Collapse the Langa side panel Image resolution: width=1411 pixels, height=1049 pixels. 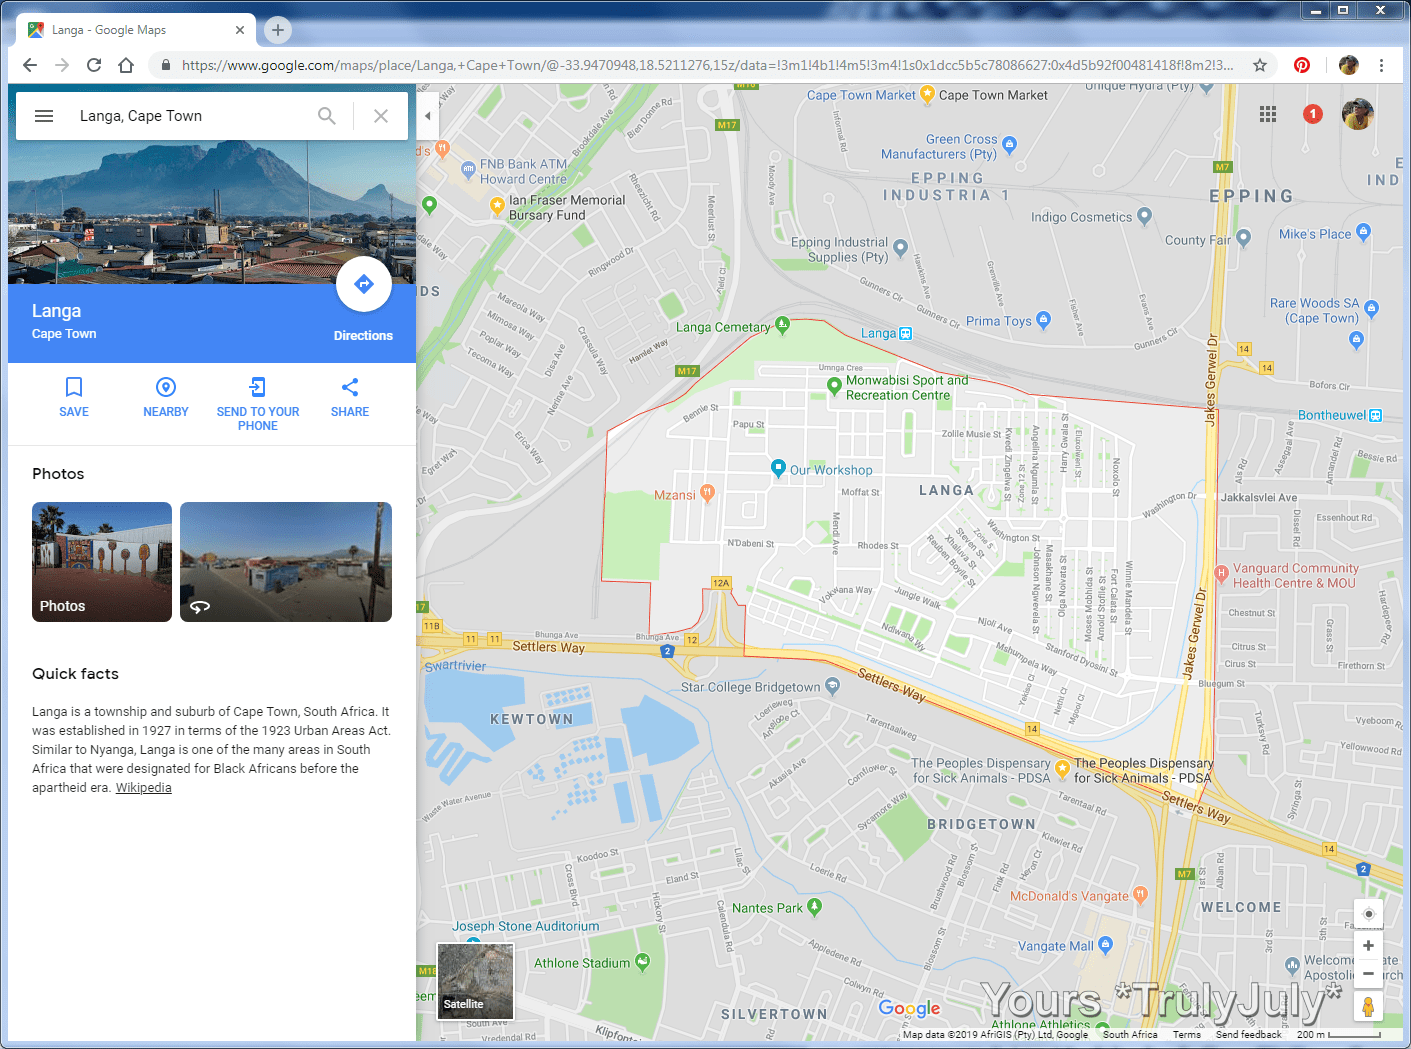click(427, 115)
